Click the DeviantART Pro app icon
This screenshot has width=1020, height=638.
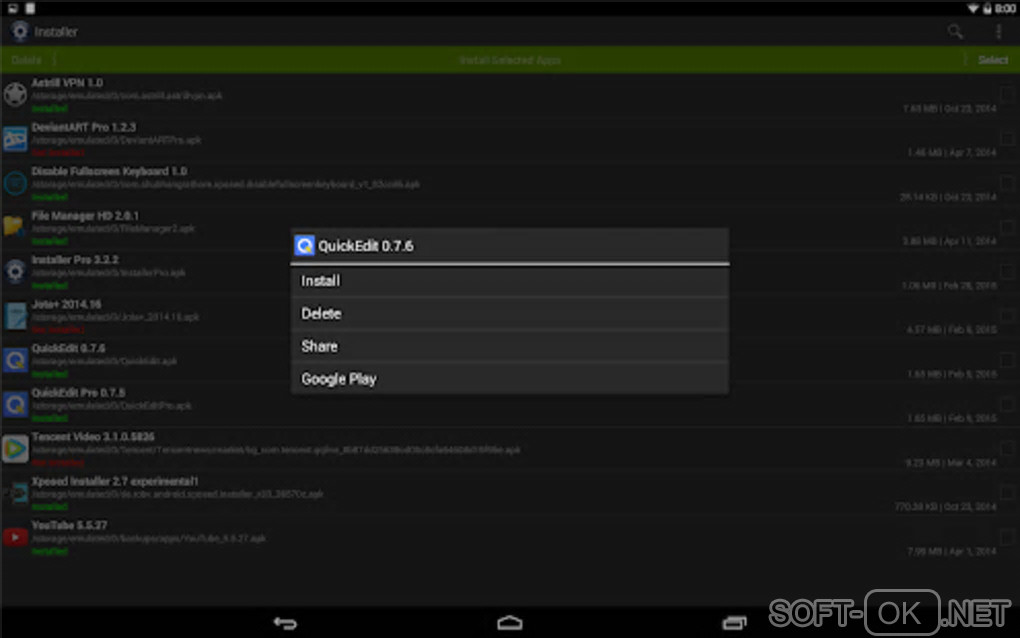(15, 139)
